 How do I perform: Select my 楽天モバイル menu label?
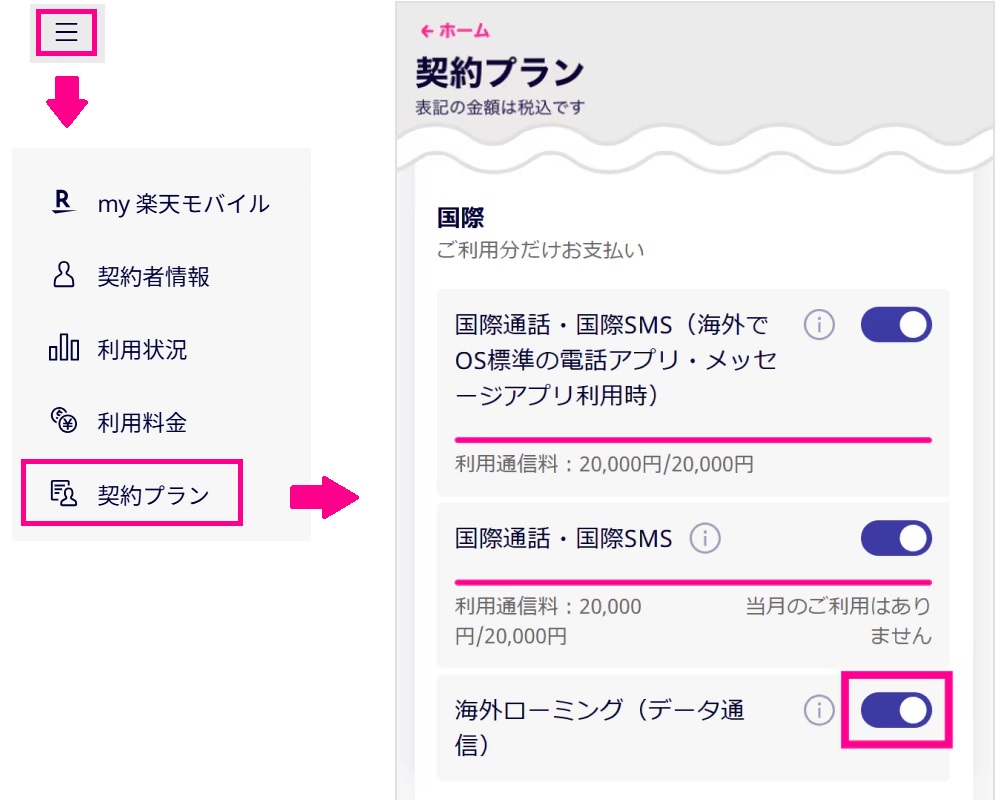(183, 204)
